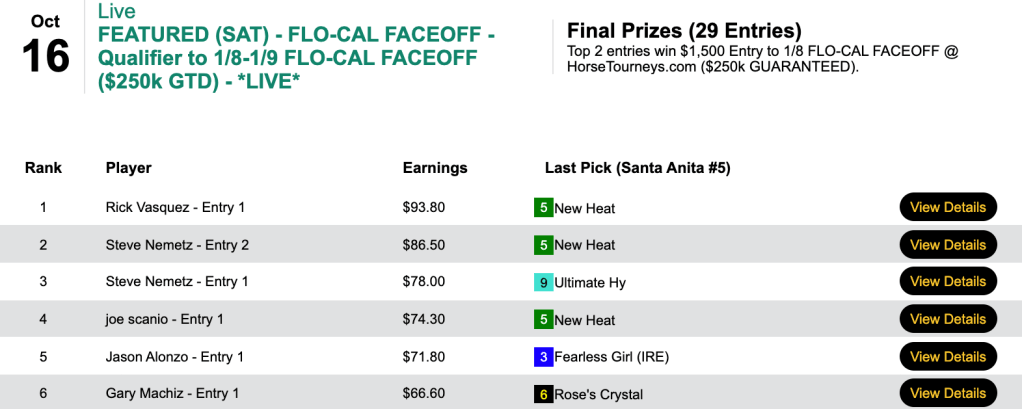Click blue number 3 badge for Fearless Girl
This screenshot has height=409, width=1022.
543,357
